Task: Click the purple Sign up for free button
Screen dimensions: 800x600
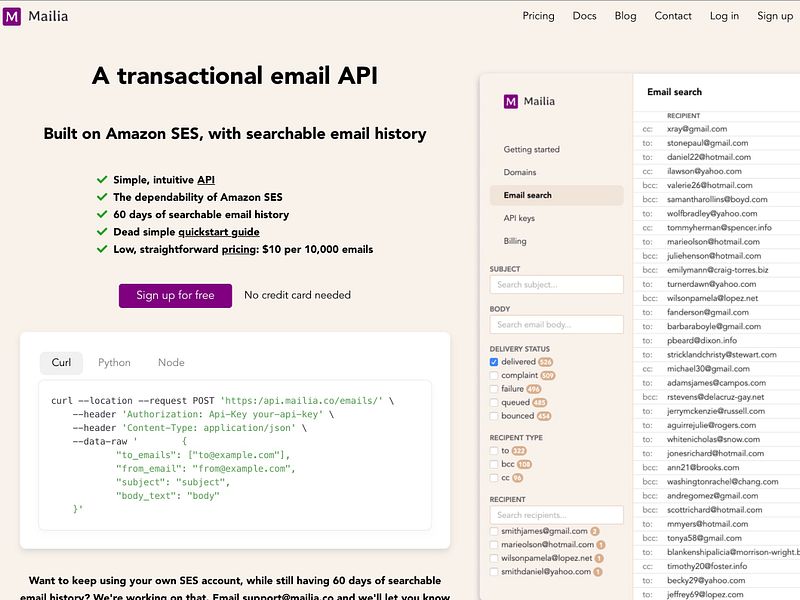Action: point(176,295)
